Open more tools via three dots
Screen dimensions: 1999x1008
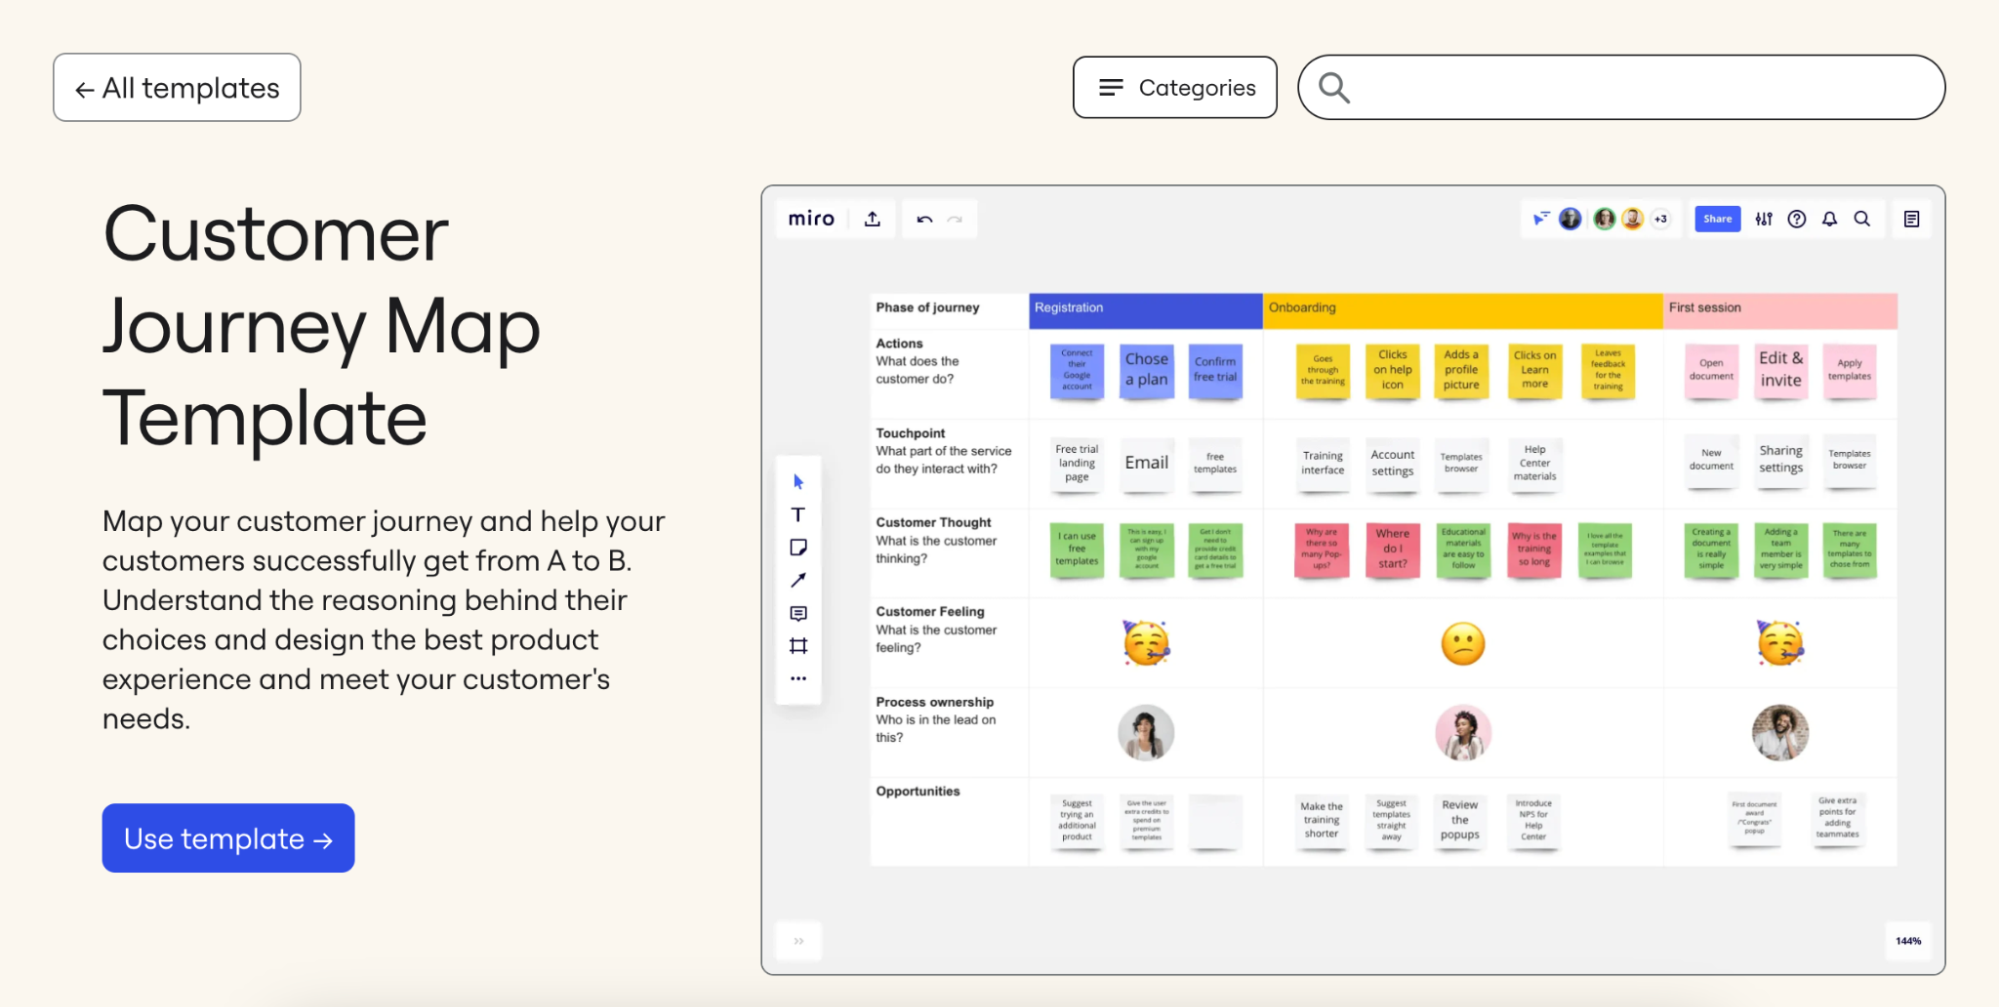click(x=798, y=679)
